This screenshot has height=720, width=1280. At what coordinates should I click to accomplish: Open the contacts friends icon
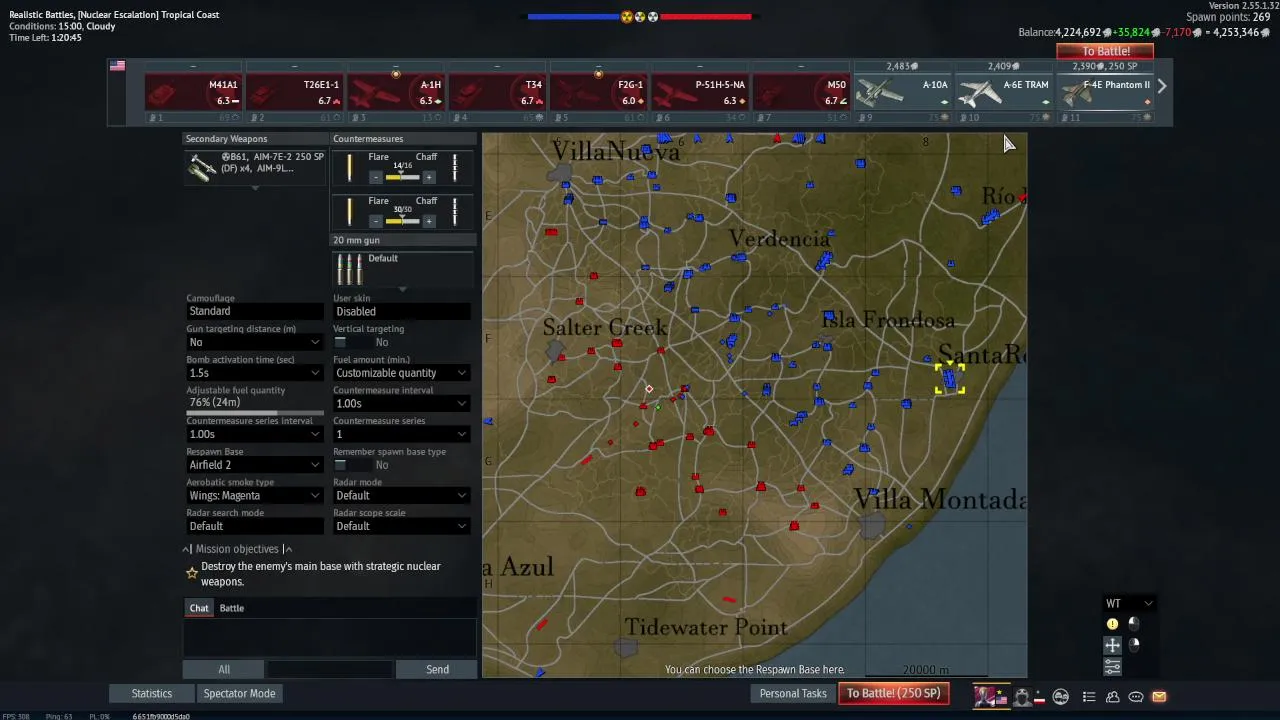(x=1113, y=697)
